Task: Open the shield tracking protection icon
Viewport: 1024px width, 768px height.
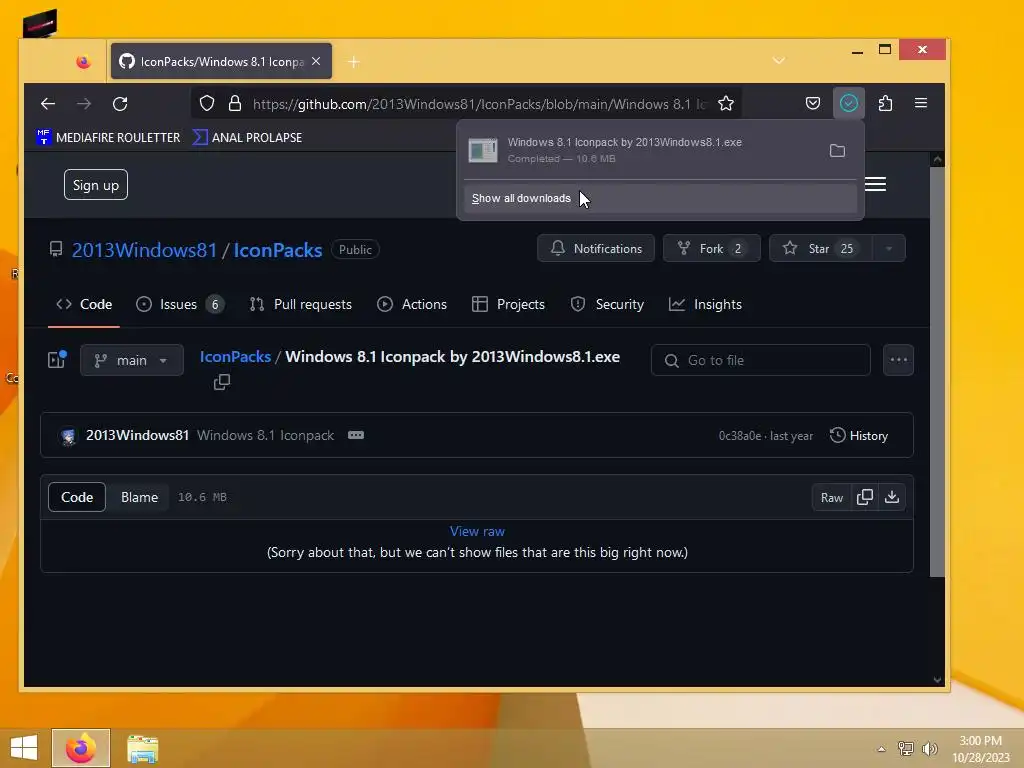Action: [207, 103]
